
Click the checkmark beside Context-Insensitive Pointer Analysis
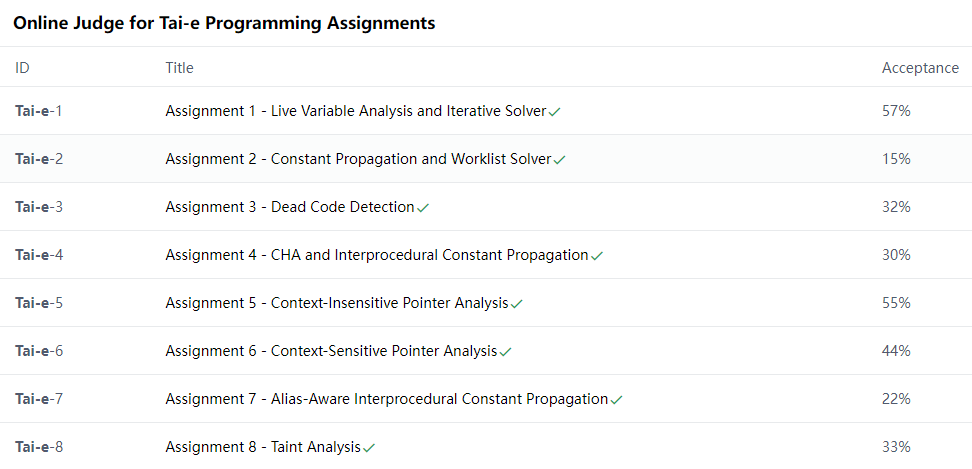[x=517, y=304]
